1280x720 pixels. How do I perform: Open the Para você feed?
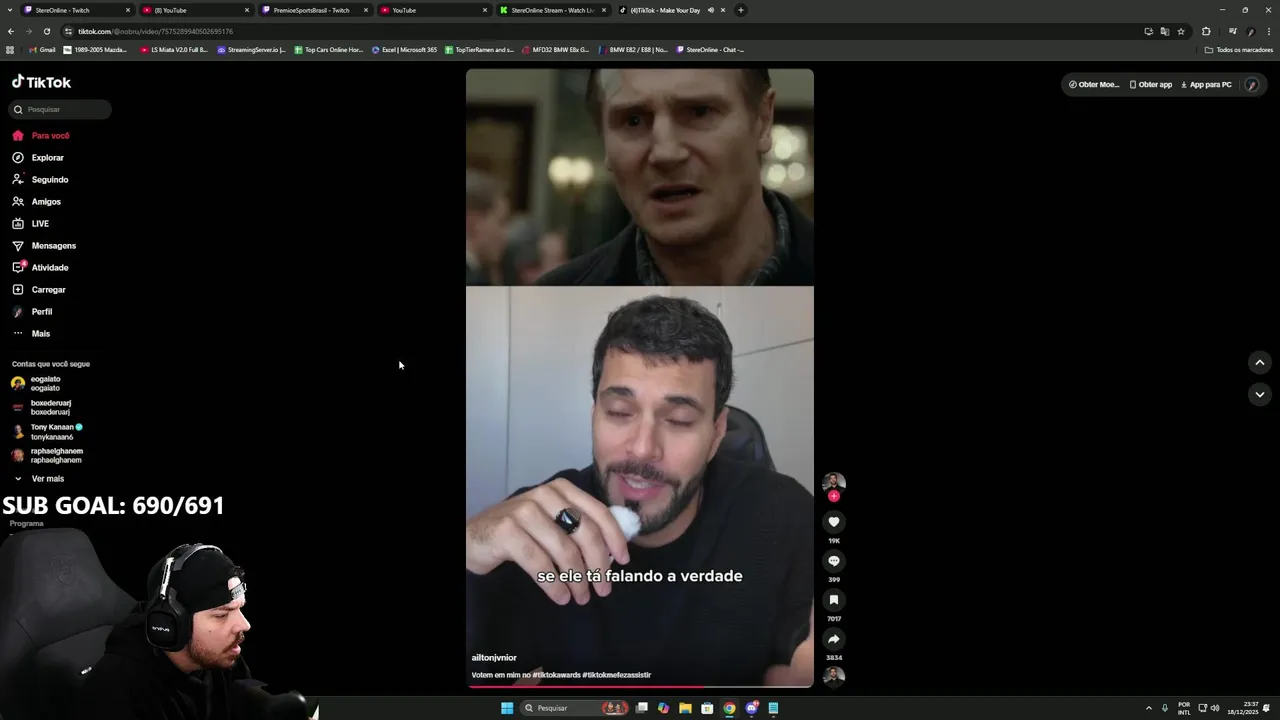[41, 135]
